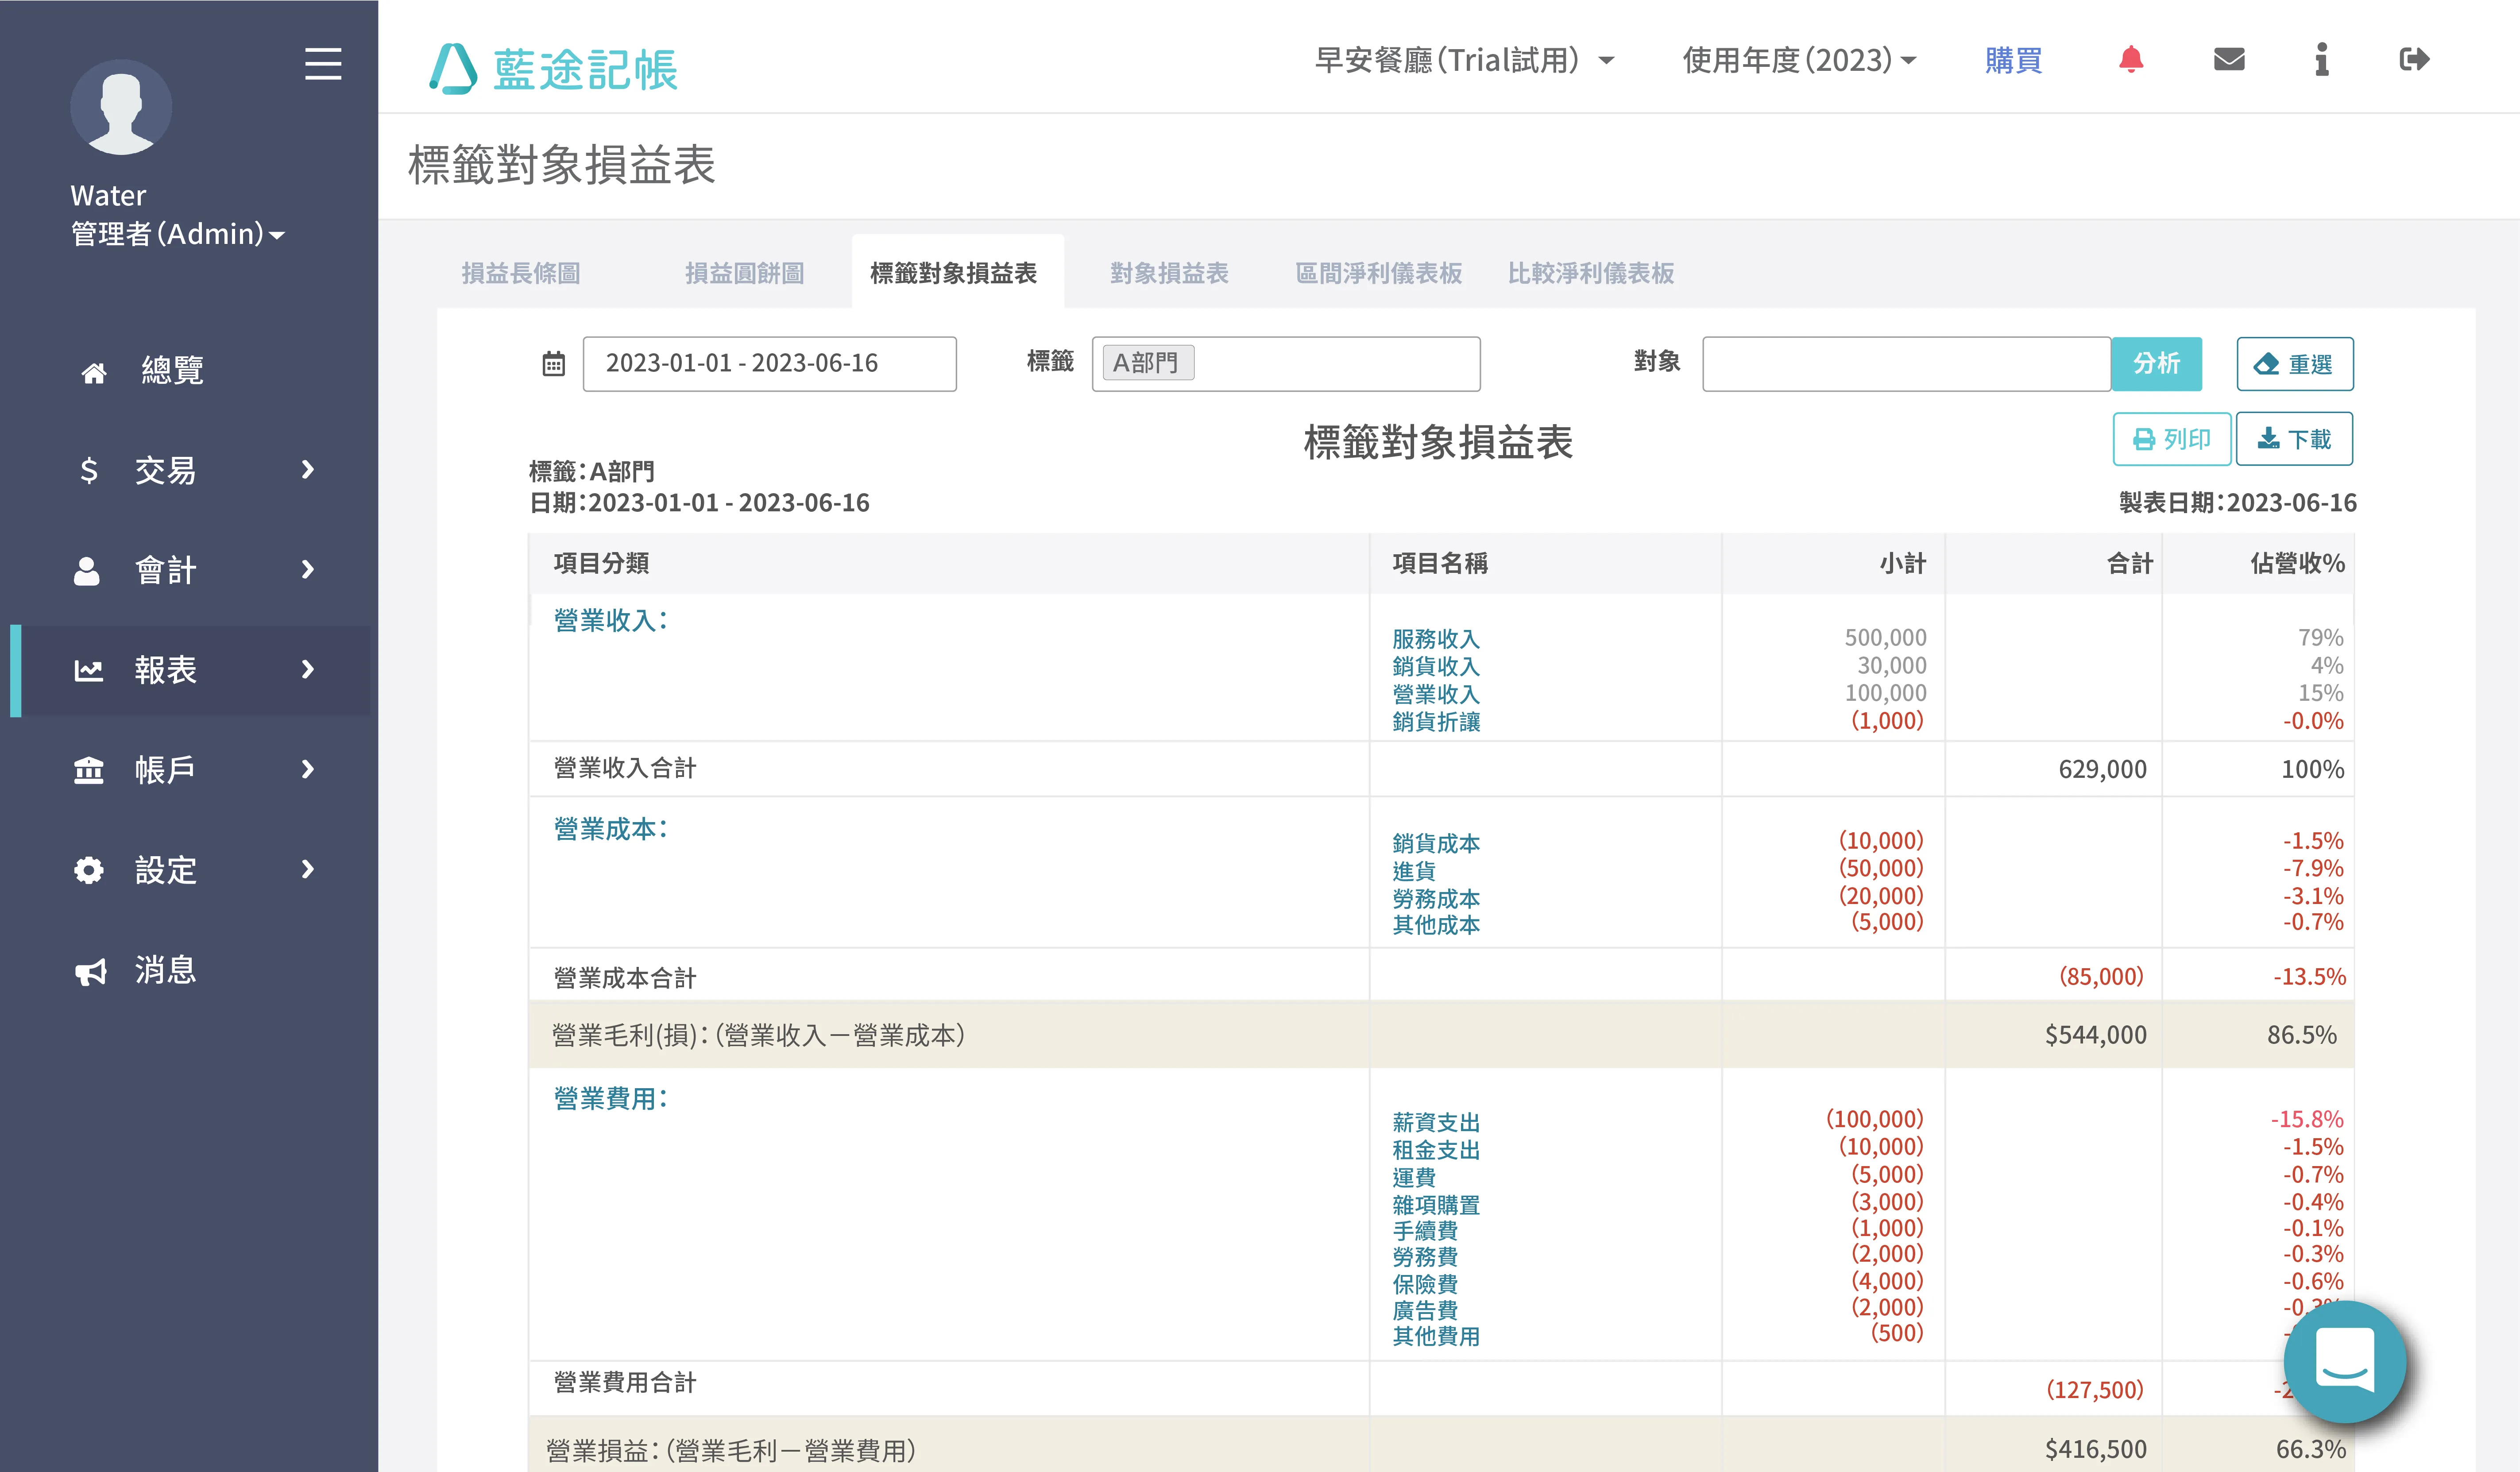Switch to the 損益圓餅圖 tab
2520x1472 pixels.
745,273
